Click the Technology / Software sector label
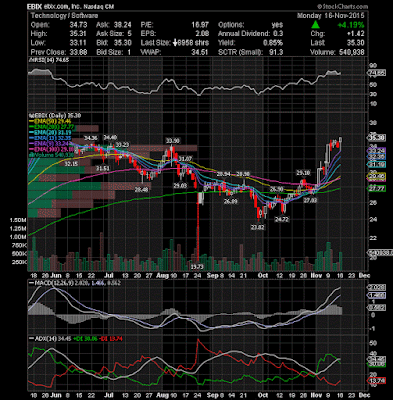Screen dimensions: 393x400 64,16
